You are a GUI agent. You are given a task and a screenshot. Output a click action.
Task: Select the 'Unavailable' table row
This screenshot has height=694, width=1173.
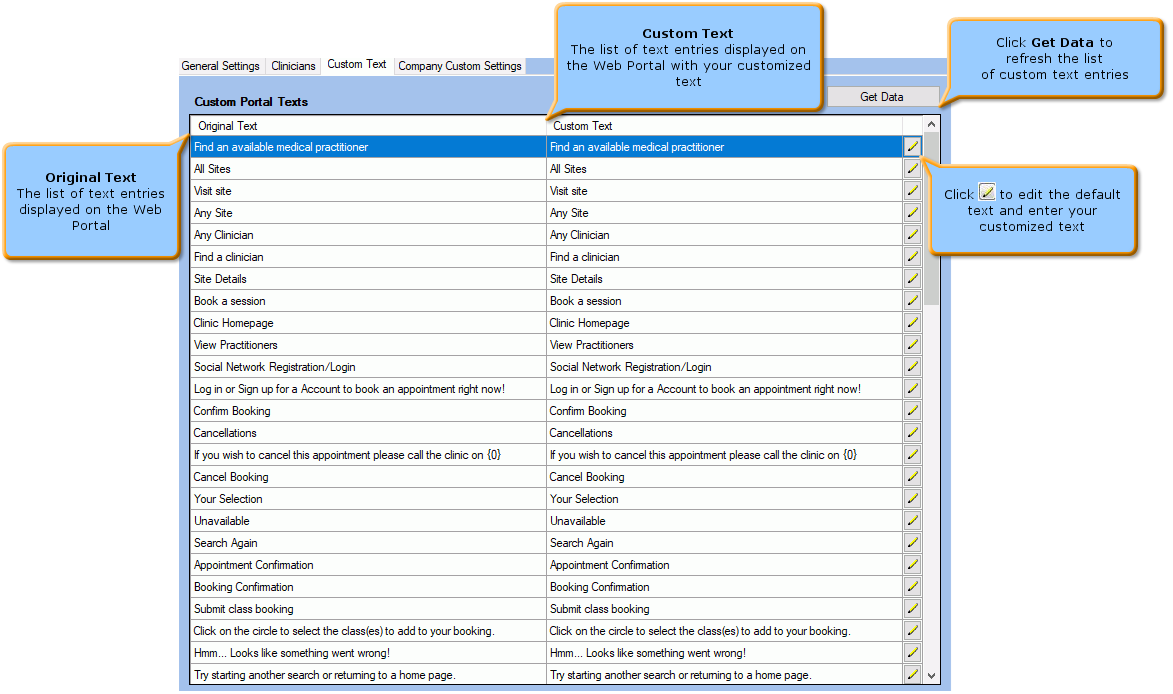tap(400, 520)
